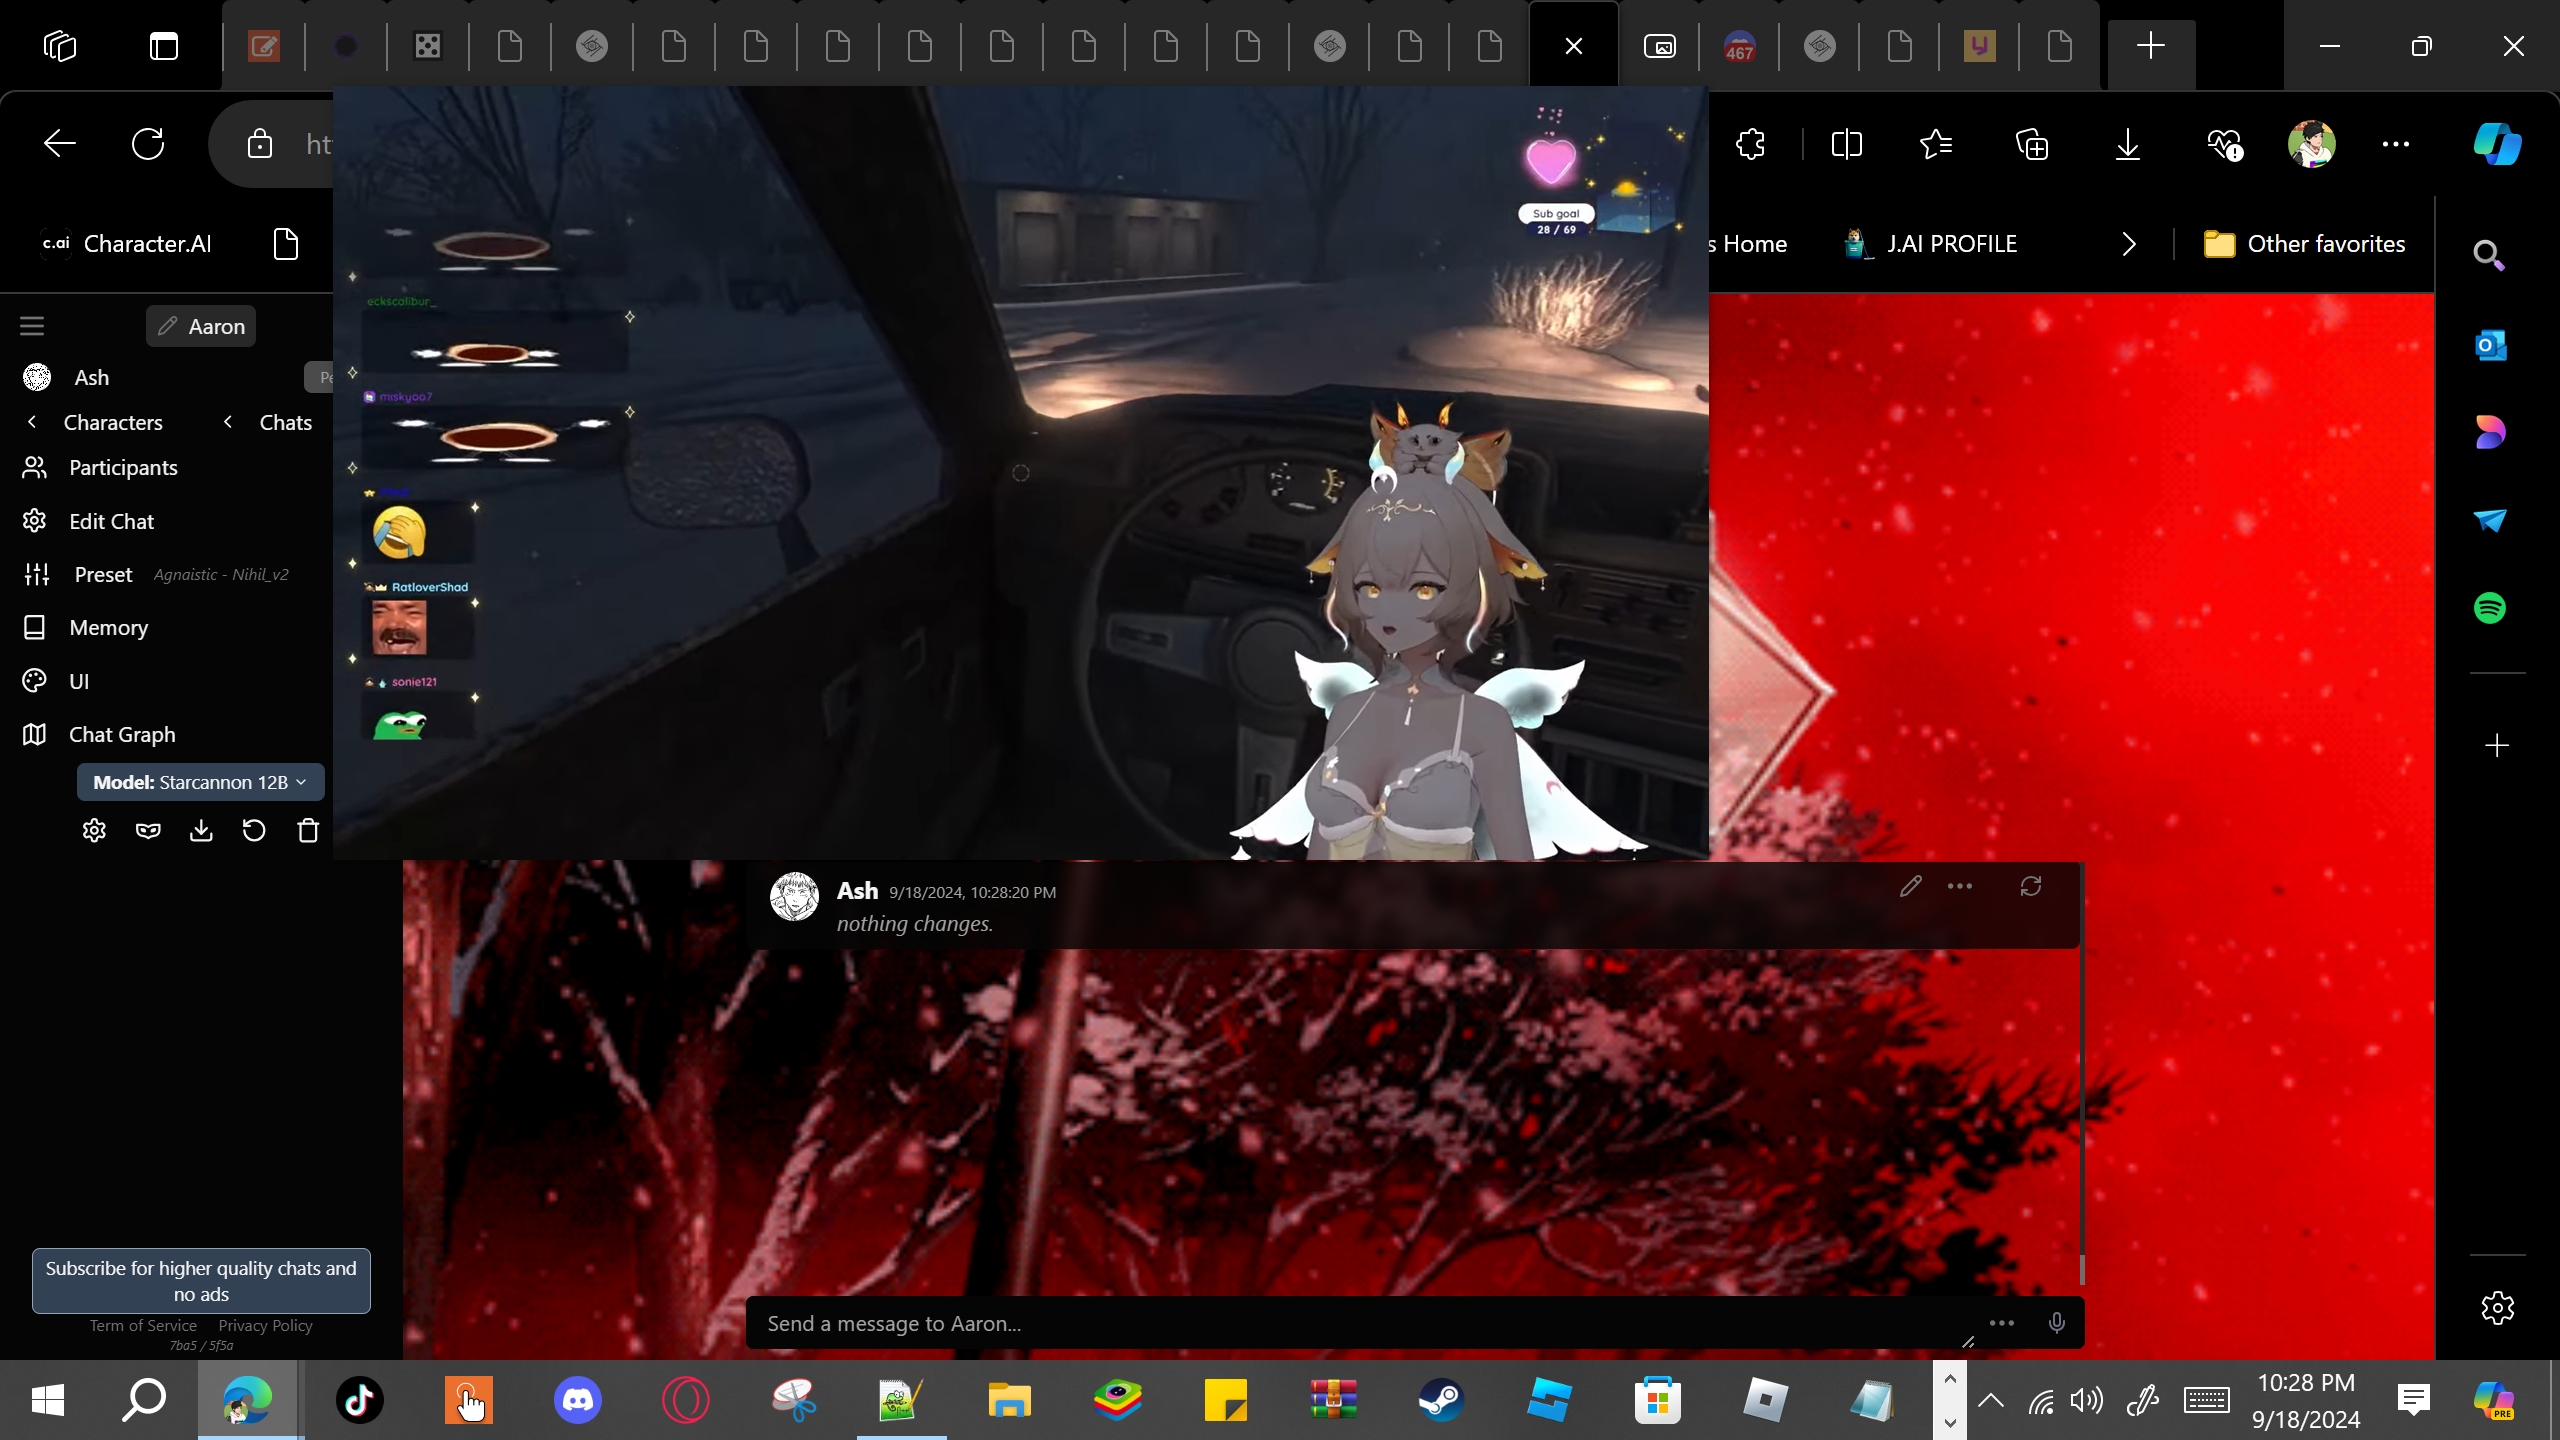
Task: Expand the Model Starcannon 12B dropdown
Action: (200, 782)
